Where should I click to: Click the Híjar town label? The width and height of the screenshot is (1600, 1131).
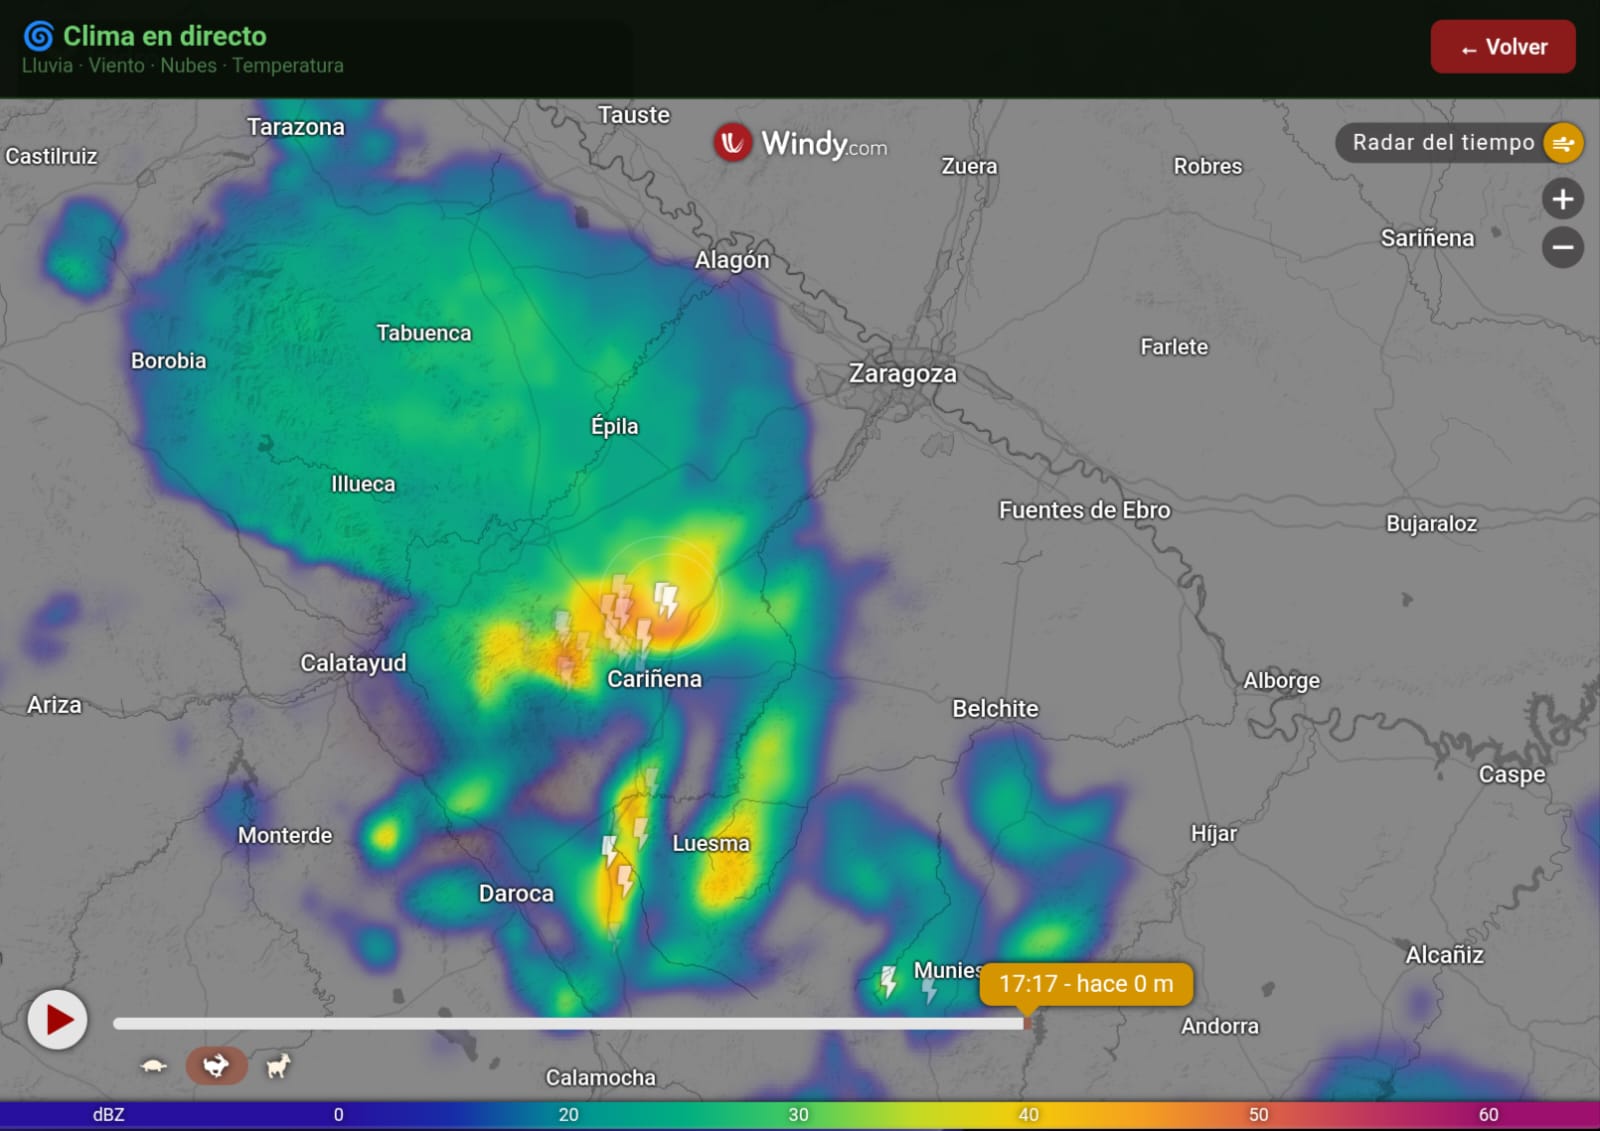coord(1214,834)
